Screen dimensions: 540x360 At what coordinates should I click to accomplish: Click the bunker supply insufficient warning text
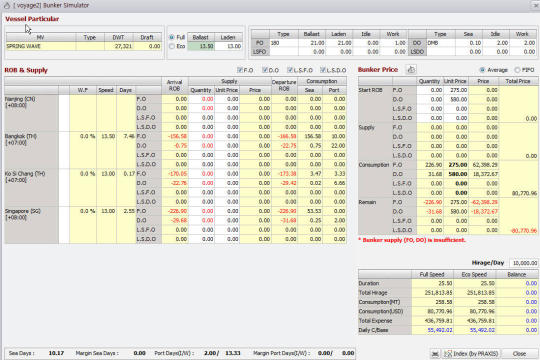(412, 240)
